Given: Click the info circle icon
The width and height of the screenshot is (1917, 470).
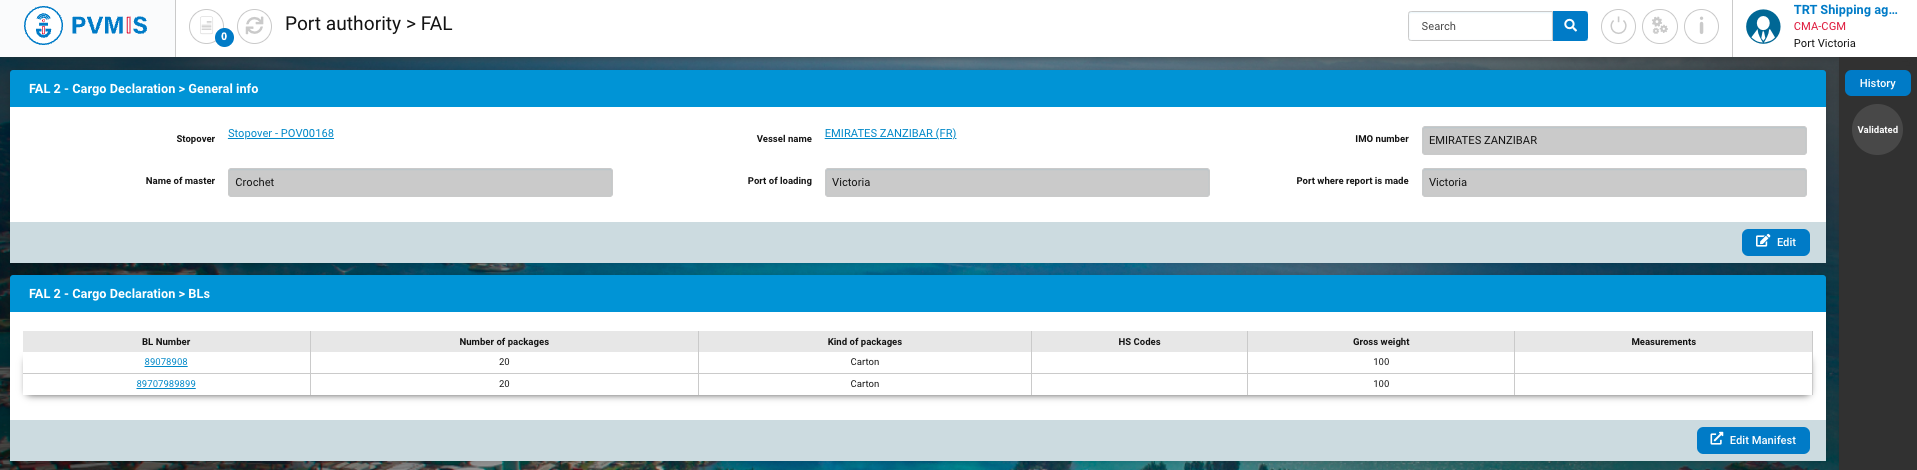Looking at the screenshot, I should click(x=1701, y=26).
